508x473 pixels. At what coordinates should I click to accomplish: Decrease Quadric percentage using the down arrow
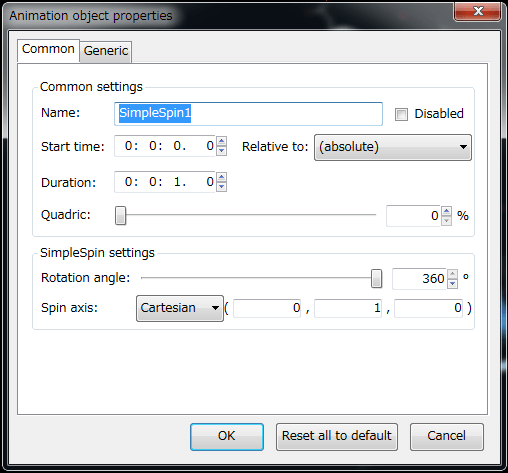point(447,221)
